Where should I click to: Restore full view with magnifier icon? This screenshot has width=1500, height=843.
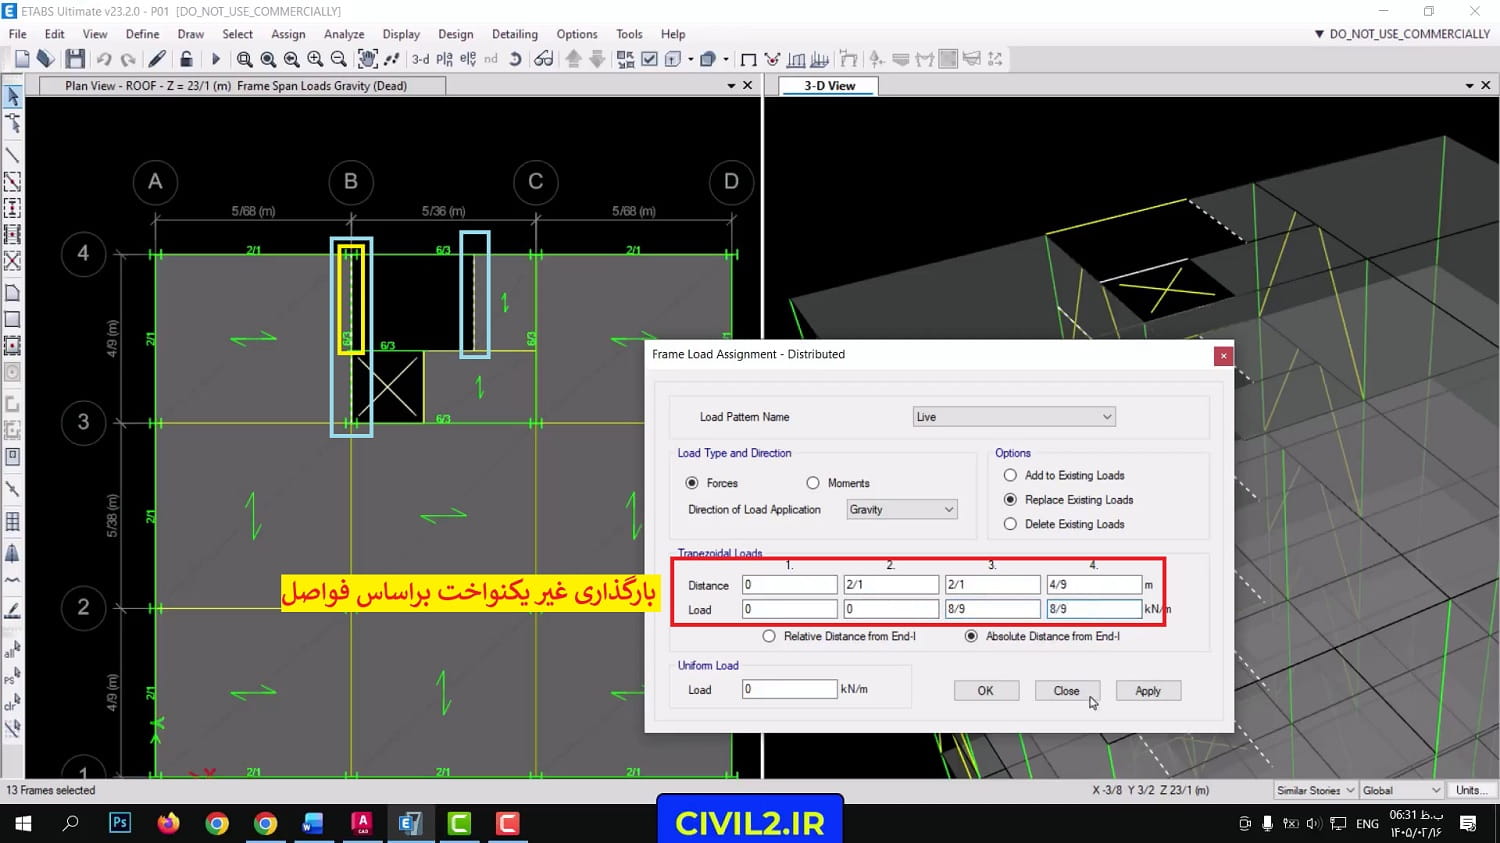268,59
